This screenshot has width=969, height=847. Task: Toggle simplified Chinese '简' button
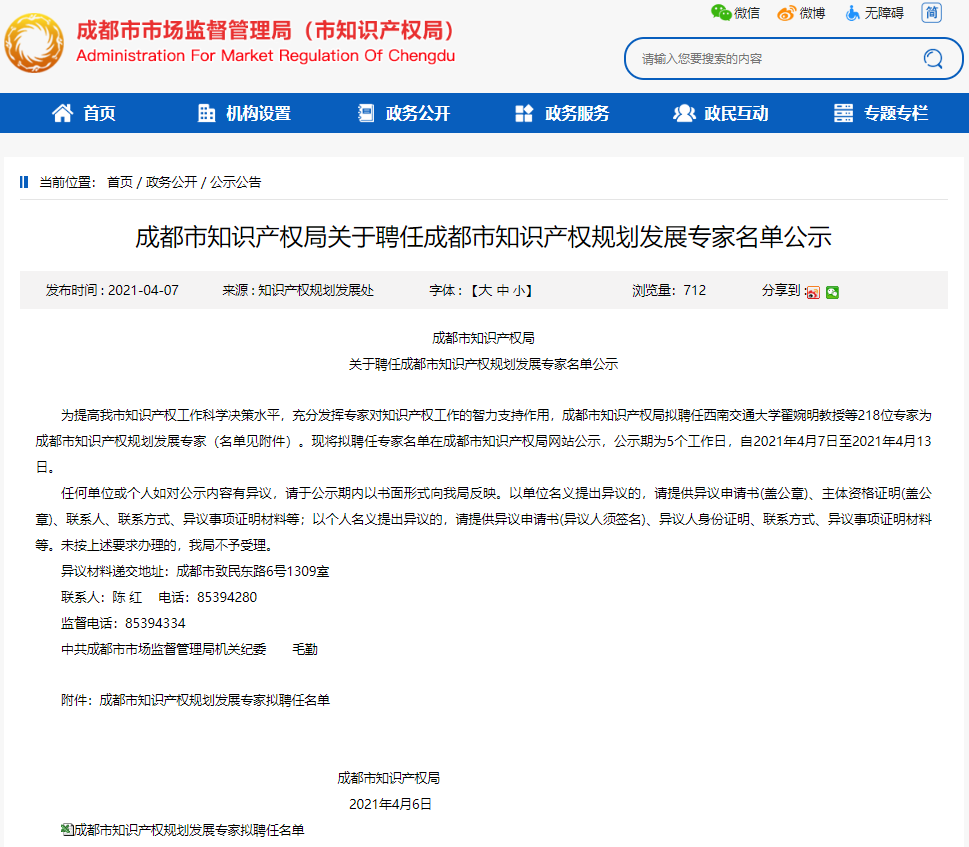pyautogui.click(x=932, y=13)
